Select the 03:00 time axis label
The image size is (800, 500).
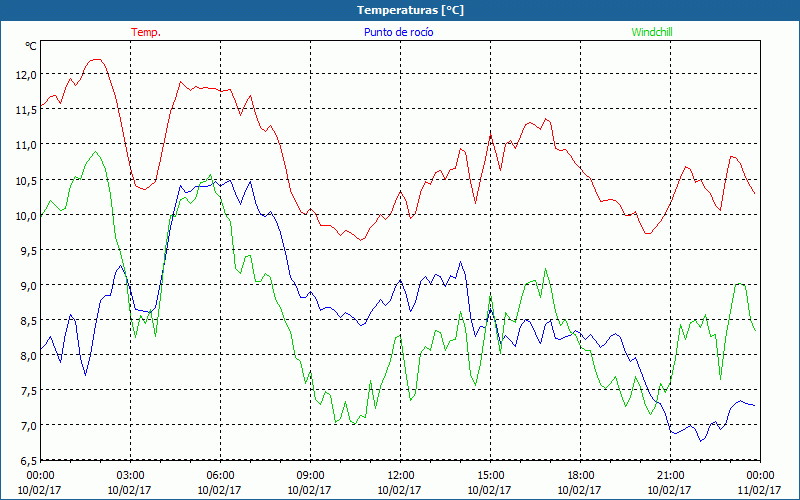tap(130, 475)
